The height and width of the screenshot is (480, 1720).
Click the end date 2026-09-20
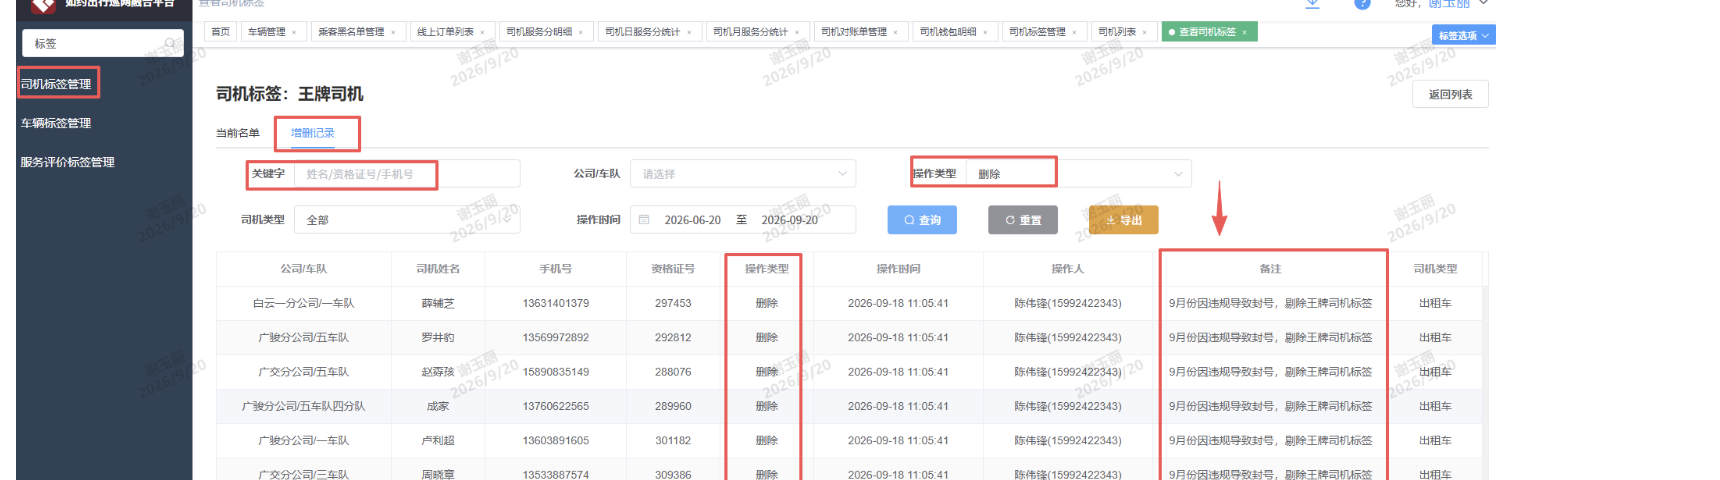click(x=789, y=220)
